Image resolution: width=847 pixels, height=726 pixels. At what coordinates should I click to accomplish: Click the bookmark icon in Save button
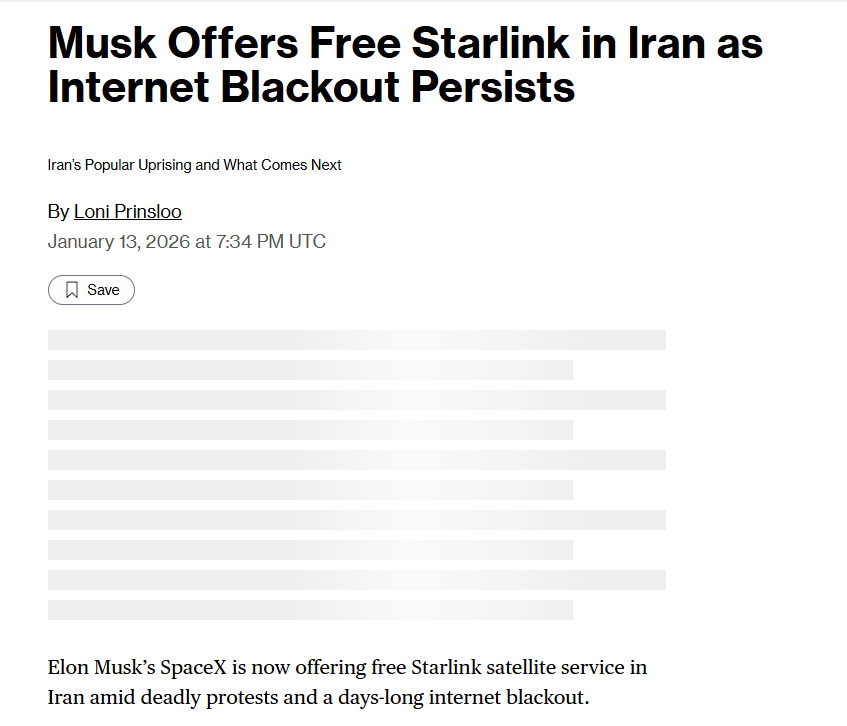tap(72, 290)
